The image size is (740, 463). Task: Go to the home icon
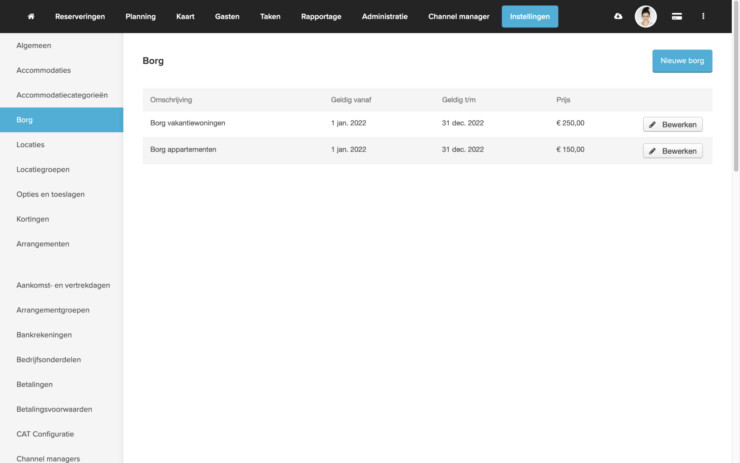click(x=31, y=17)
